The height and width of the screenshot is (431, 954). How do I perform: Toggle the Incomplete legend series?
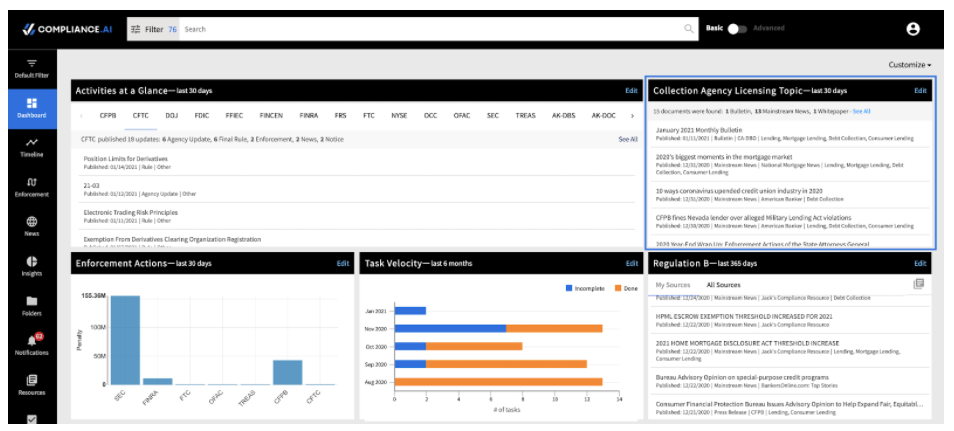(x=585, y=289)
